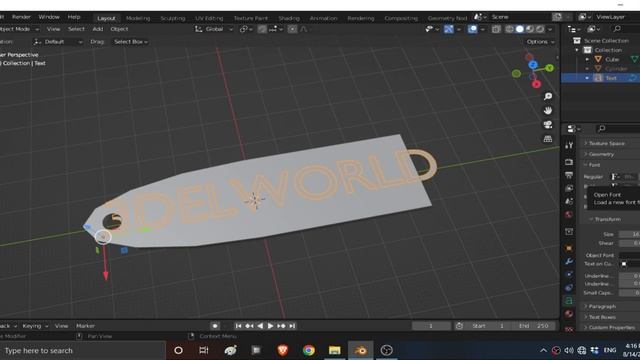Open the View Layer properties tab
This screenshot has height=360, width=640.
569,188
